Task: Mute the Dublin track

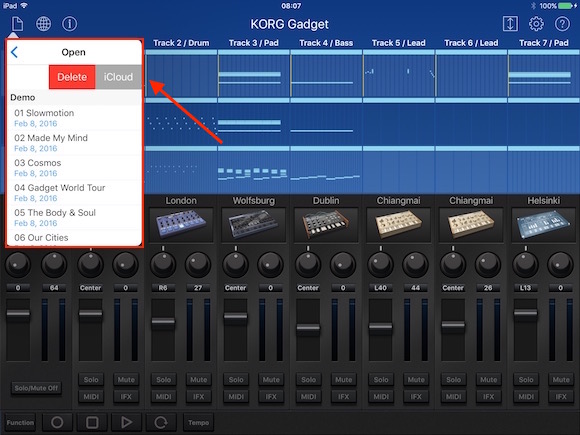Action: 344,380
